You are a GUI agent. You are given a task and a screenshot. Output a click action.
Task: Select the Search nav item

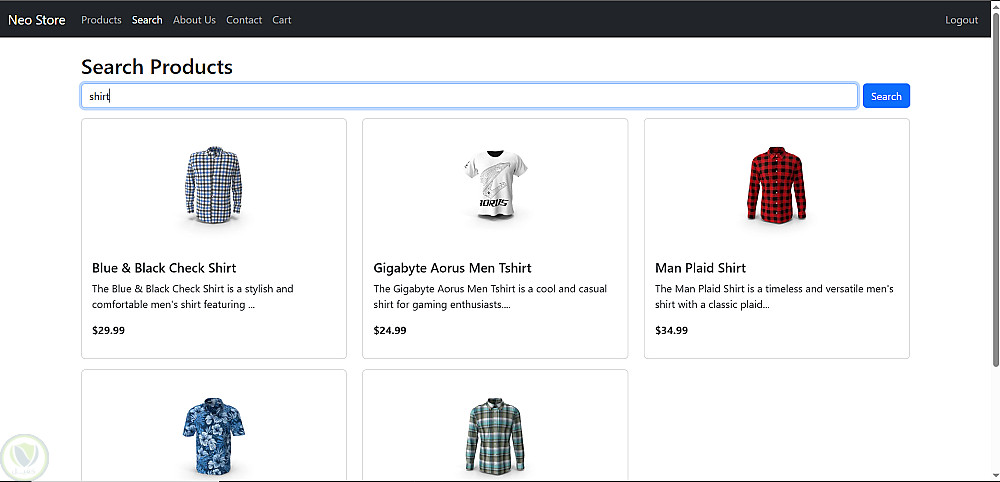147,20
